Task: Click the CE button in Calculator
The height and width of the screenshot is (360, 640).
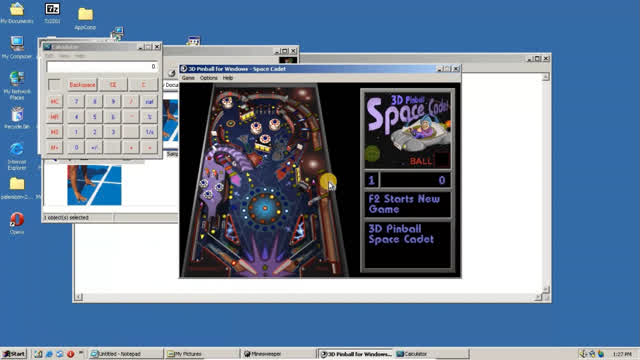Action: [x=113, y=84]
